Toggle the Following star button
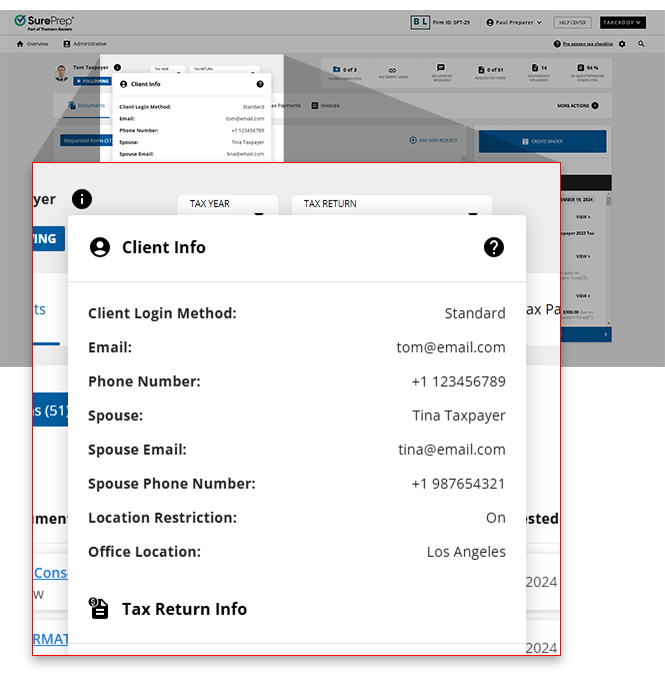Screen dimensions: 665x675 [93, 81]
